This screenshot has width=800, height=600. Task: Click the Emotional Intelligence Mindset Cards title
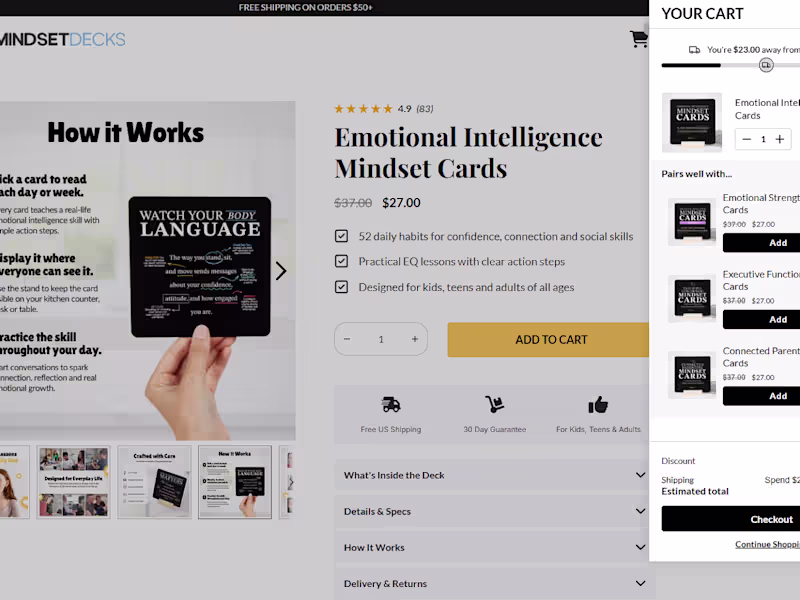[468, 153]
